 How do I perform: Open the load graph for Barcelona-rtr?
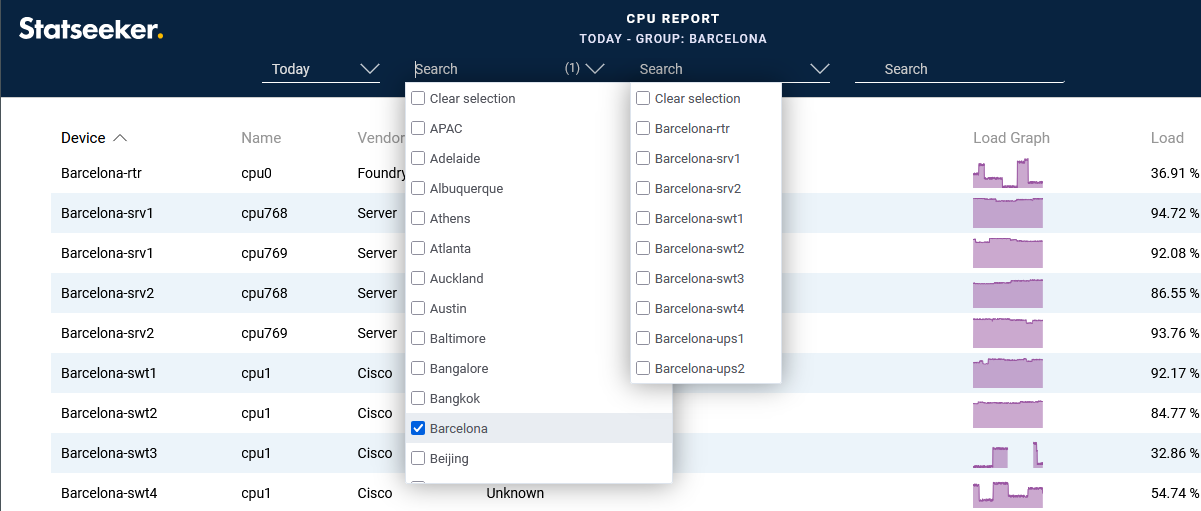pyautogui.click(x=1007, y=173)
